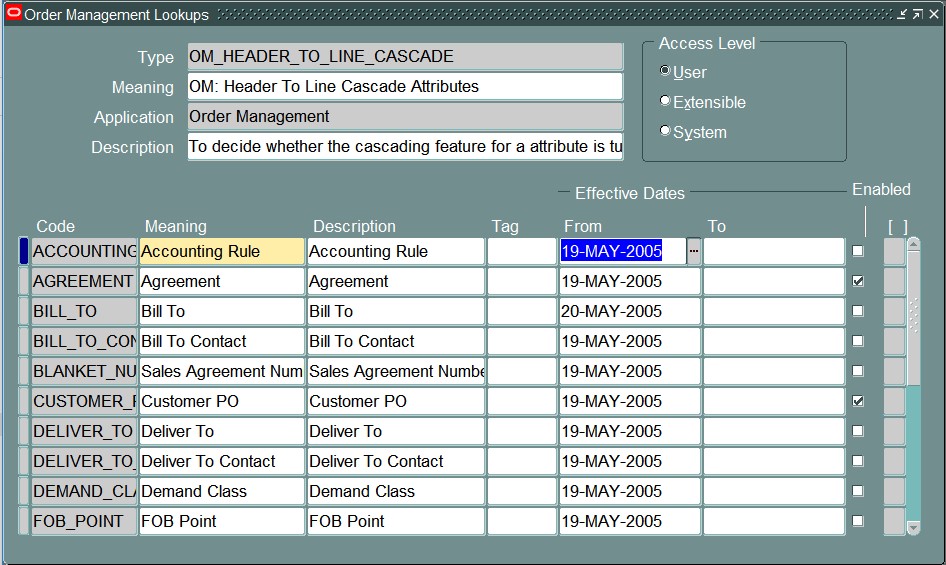Select the BLANKET_NU code cell
Screen dimensions: 946x565
[84, 371]
